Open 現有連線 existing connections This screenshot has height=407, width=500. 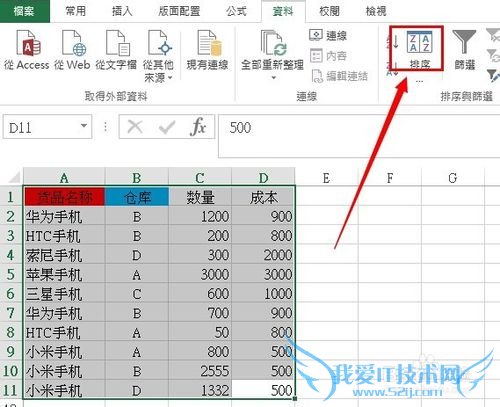click(207, 50)
